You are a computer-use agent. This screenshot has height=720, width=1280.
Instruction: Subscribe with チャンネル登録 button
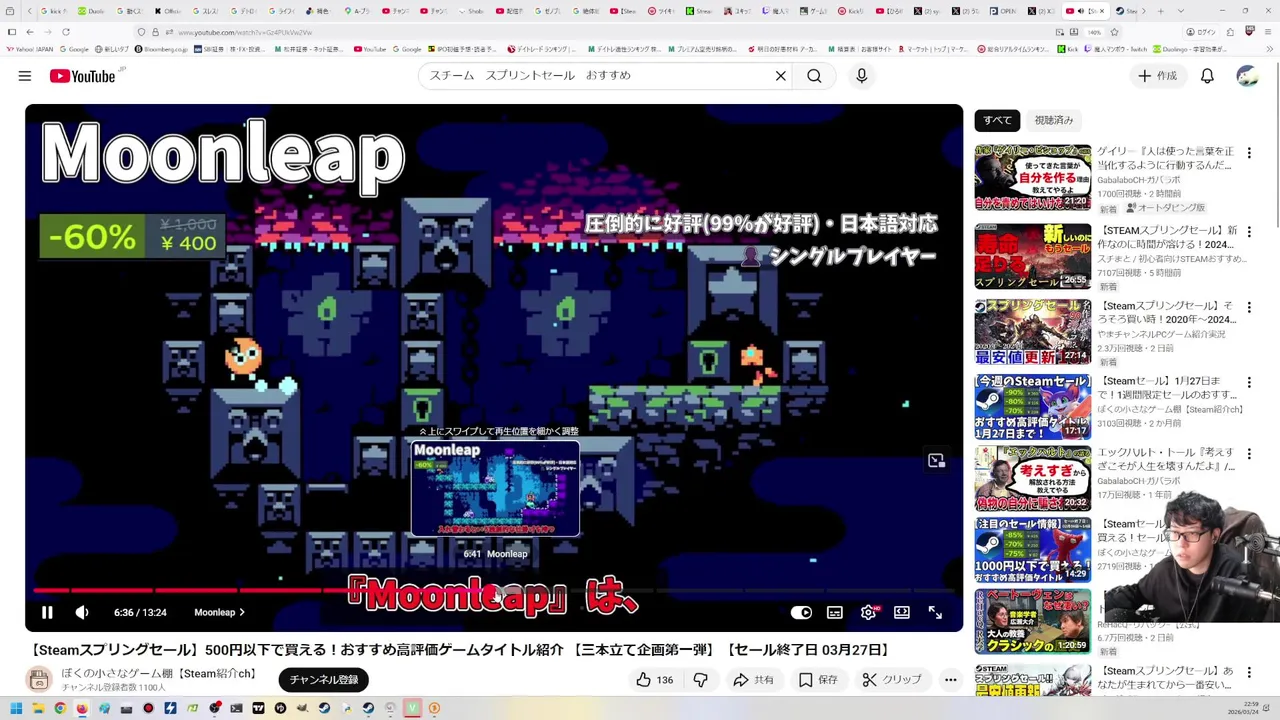click(324, 680)
